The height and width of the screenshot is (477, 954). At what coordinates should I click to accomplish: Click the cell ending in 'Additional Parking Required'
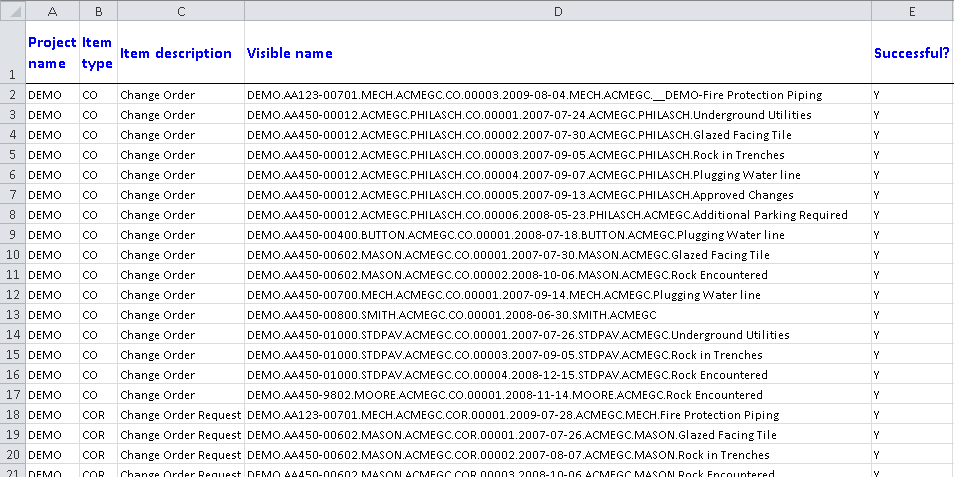(547, 215)
